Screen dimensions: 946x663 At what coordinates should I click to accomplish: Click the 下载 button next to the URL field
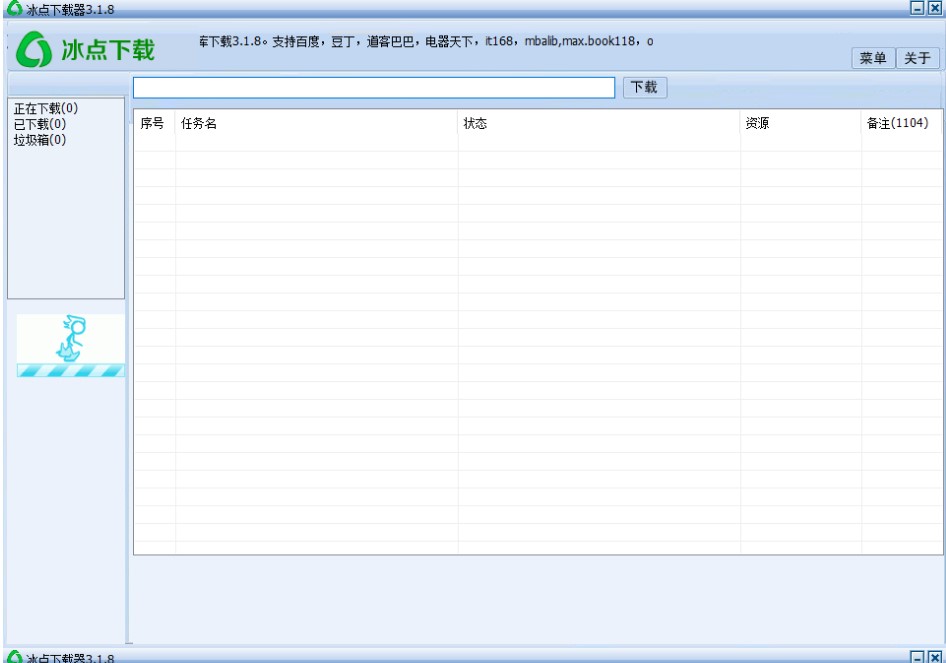click(644, 87)
